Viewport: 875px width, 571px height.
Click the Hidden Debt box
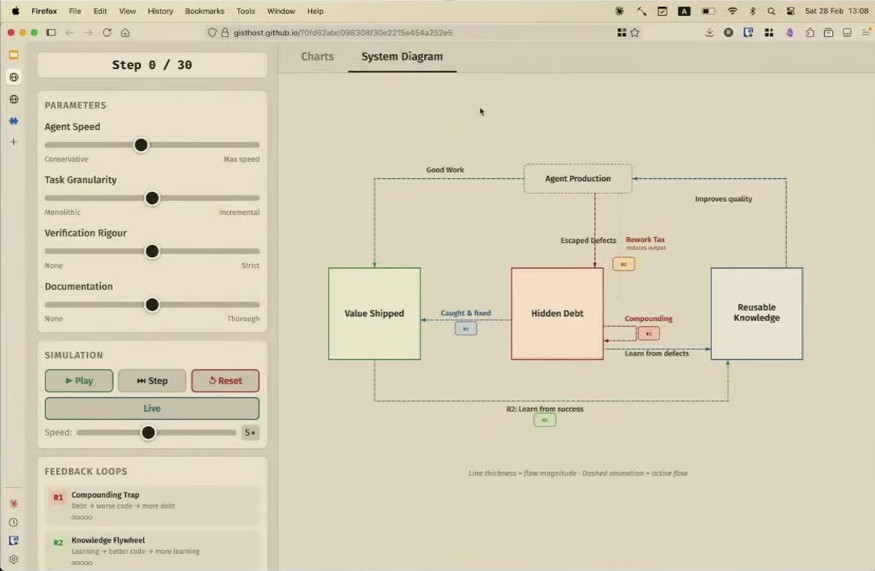coord(557,314)
